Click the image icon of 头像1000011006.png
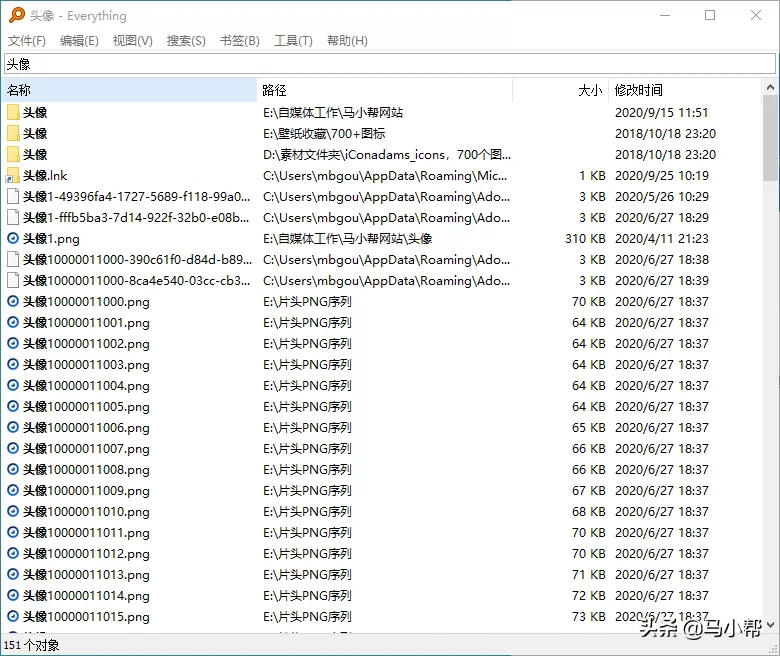780x656 pixels. tap(13, 427)
